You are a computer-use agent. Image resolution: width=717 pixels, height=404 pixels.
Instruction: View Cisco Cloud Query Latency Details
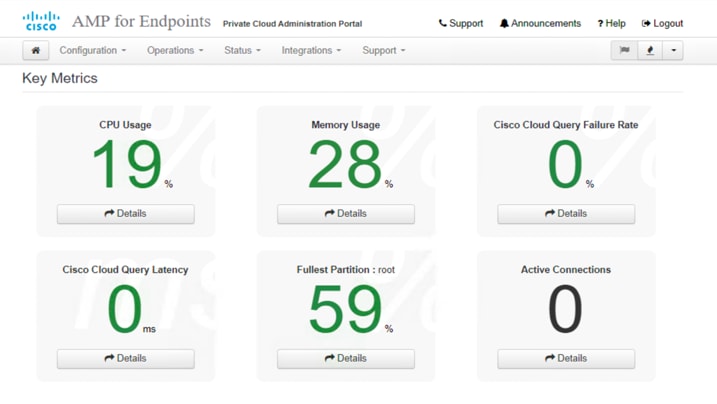pyautogui.click(x=126, y=359)
